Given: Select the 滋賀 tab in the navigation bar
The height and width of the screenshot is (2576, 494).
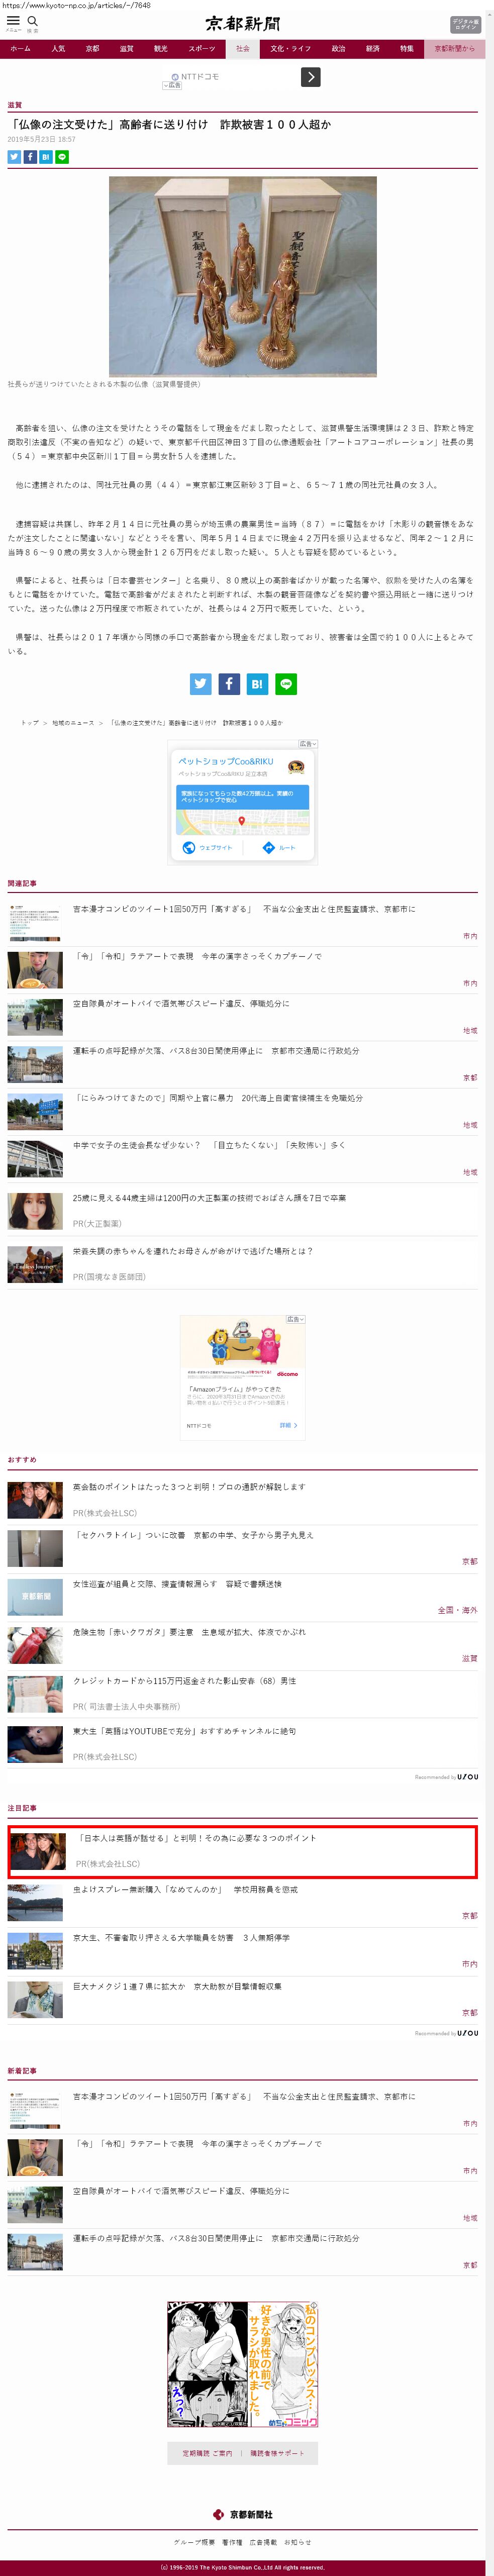Looking at the screenshot, I should tap(126, 48).
